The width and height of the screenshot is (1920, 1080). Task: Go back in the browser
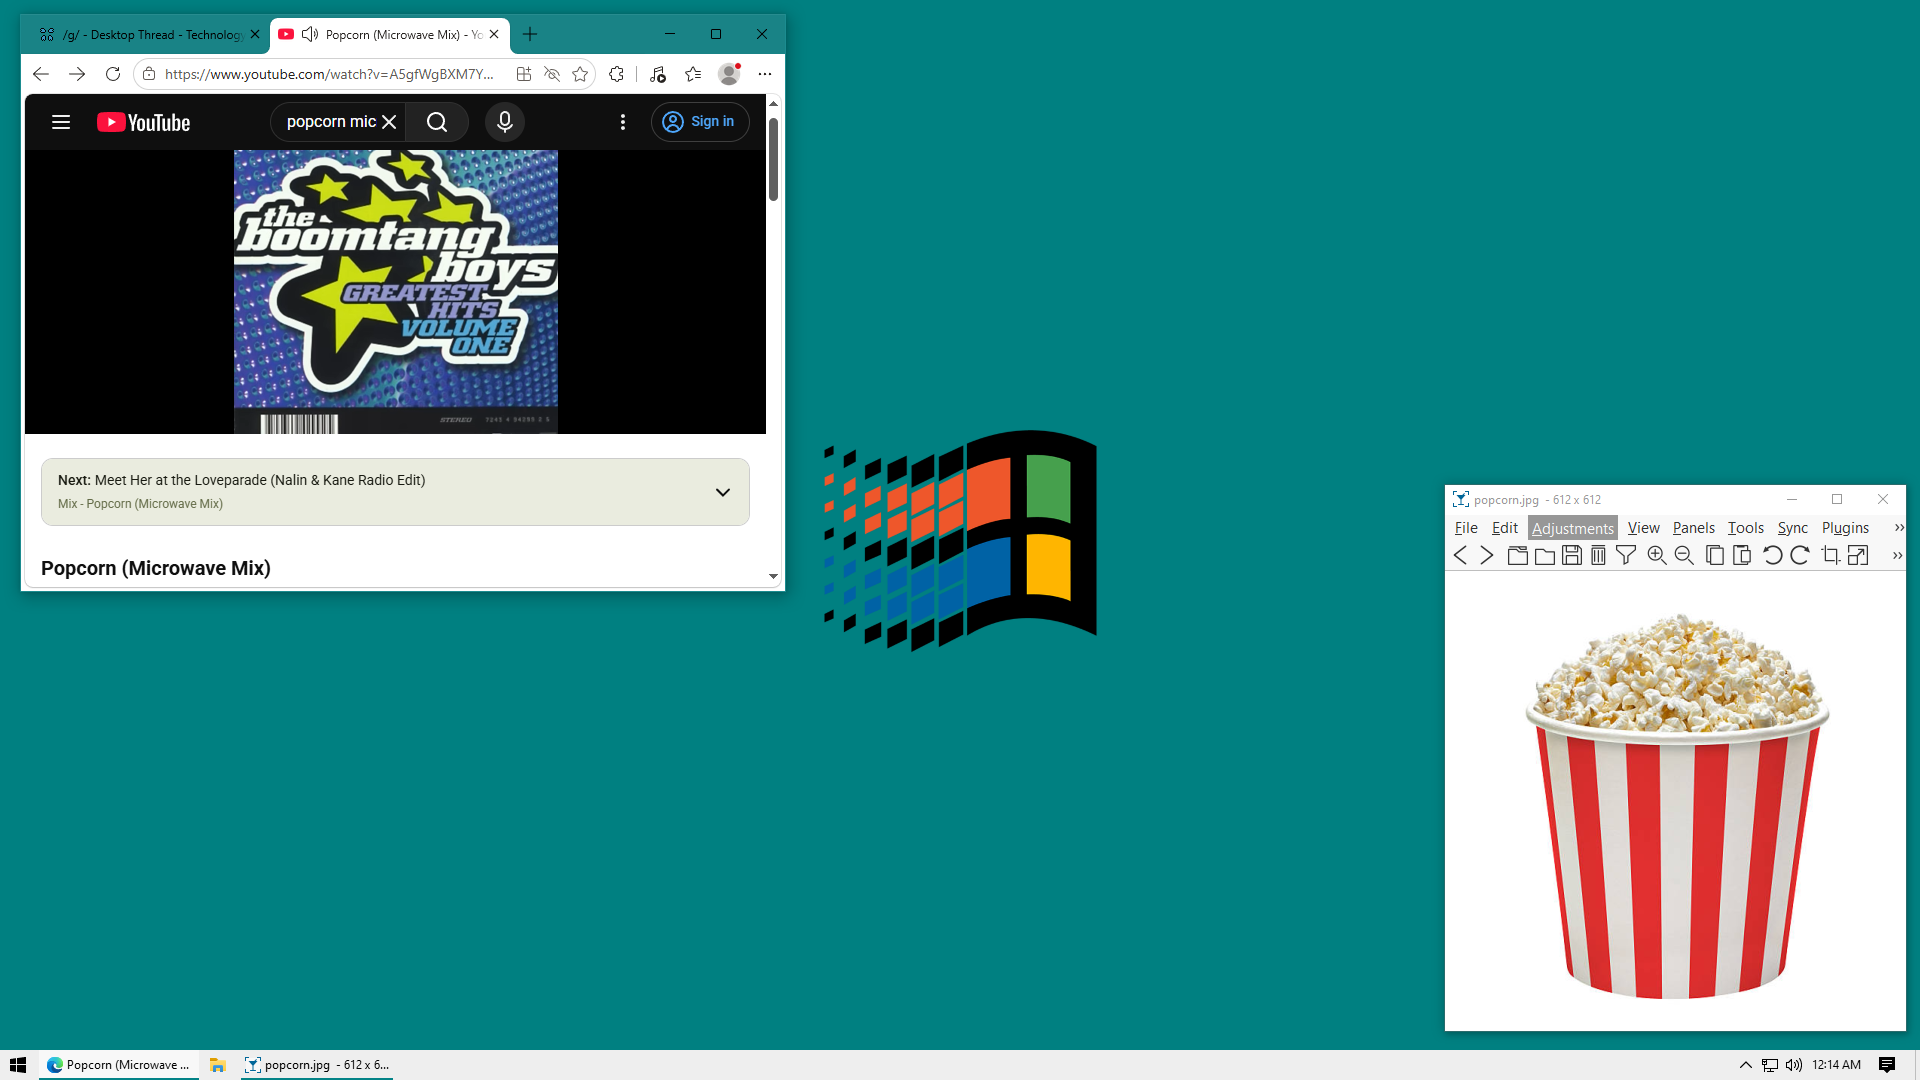[41, 74]
